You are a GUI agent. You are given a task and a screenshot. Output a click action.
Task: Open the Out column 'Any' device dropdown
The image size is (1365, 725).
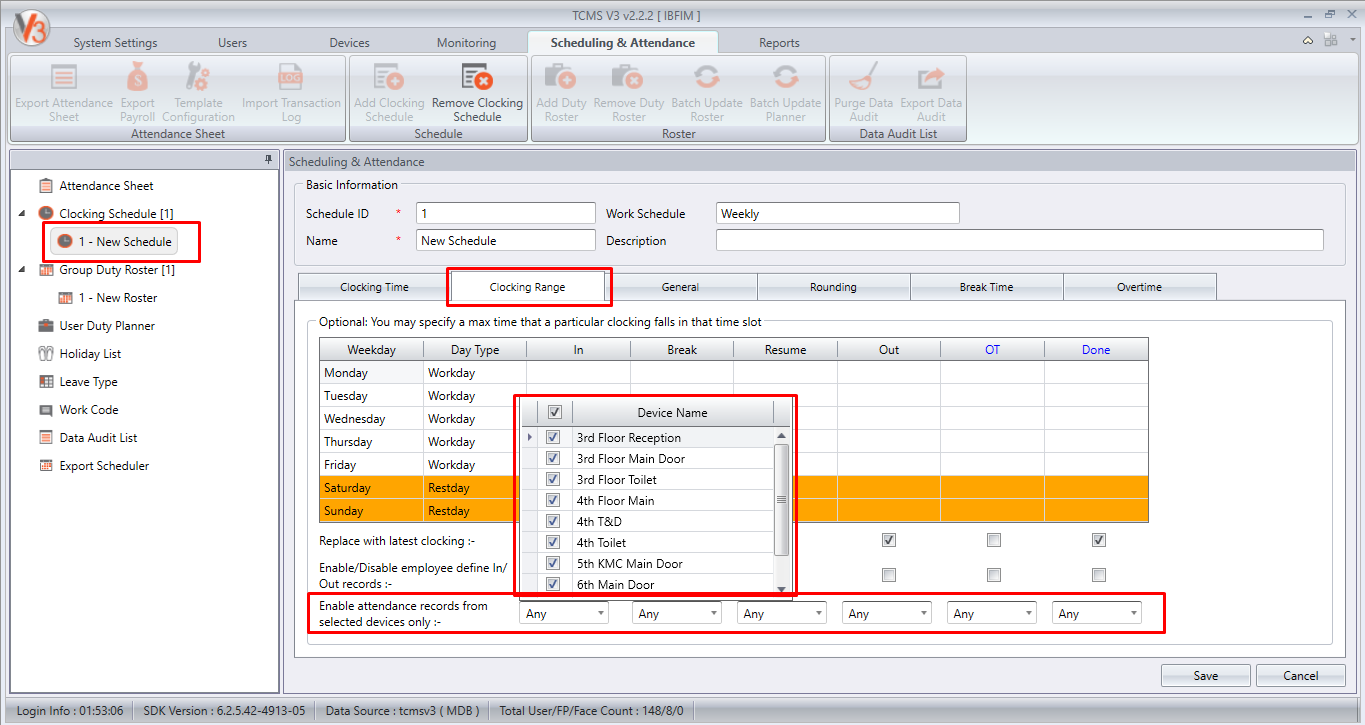[887, 613]
